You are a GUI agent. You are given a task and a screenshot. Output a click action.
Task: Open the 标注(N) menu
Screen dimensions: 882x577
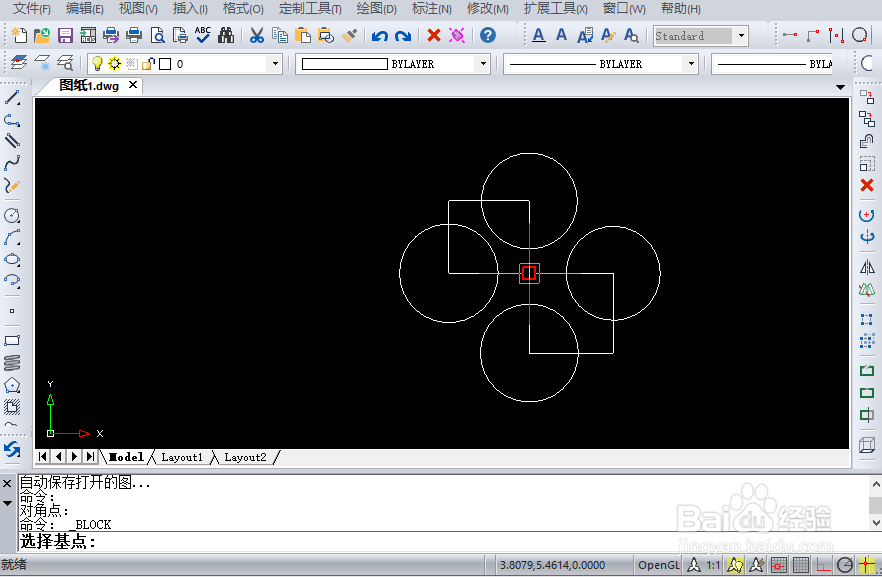(431, 8)
